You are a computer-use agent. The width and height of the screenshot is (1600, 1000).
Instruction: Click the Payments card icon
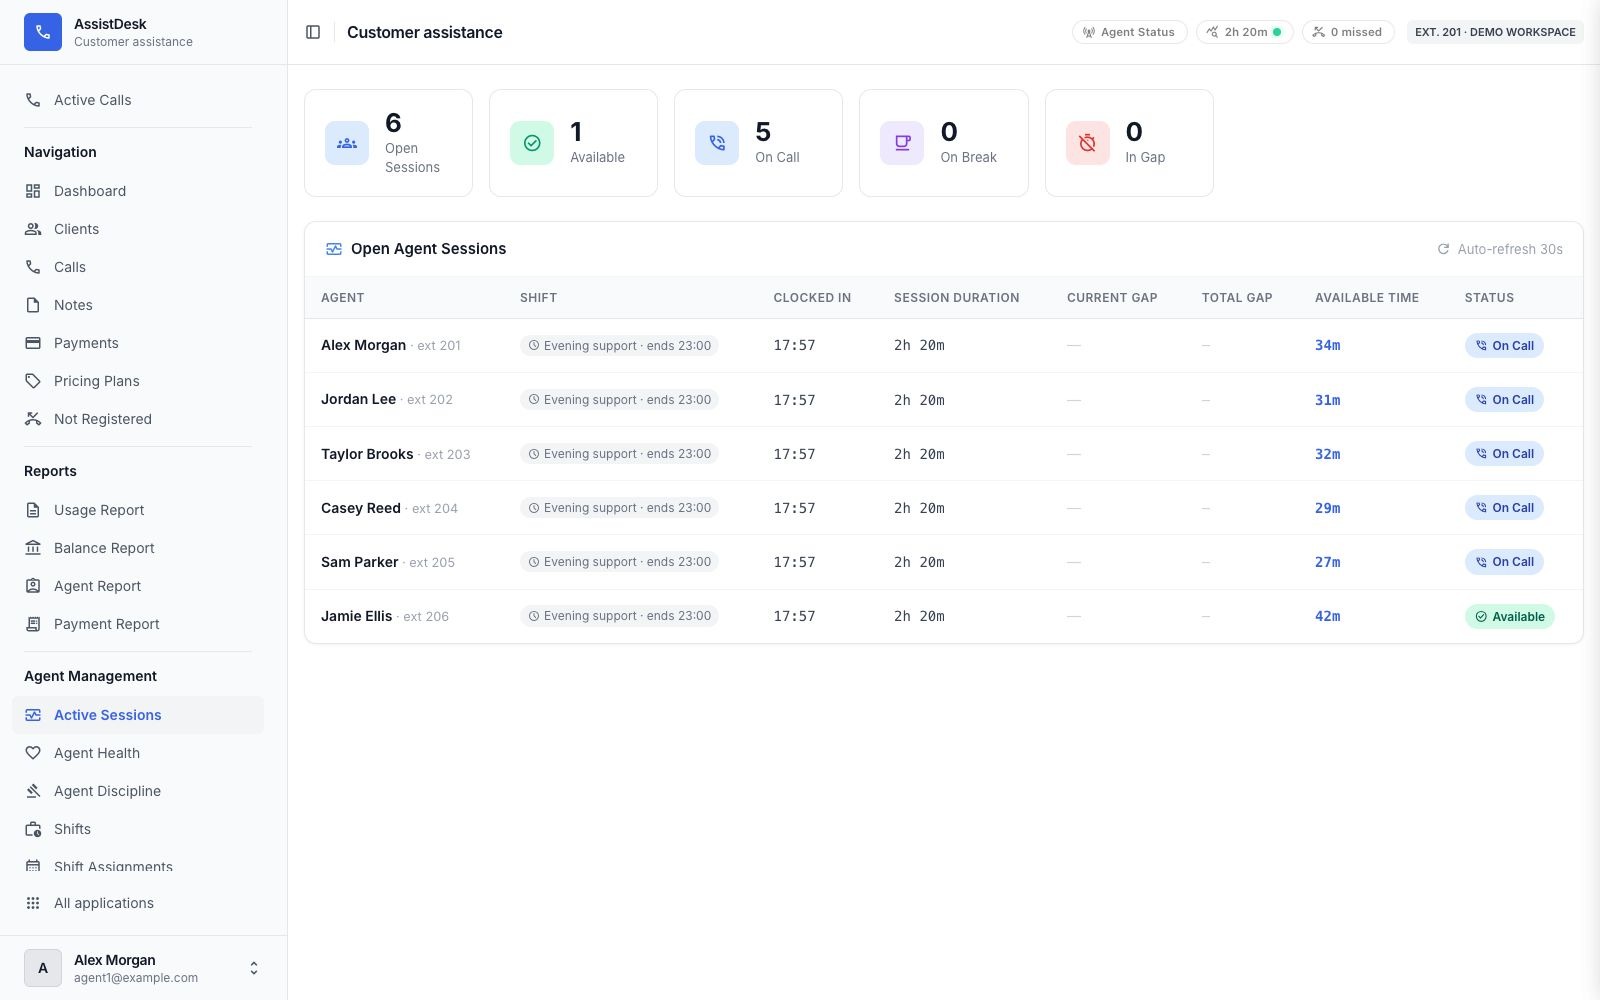point(33,343)
